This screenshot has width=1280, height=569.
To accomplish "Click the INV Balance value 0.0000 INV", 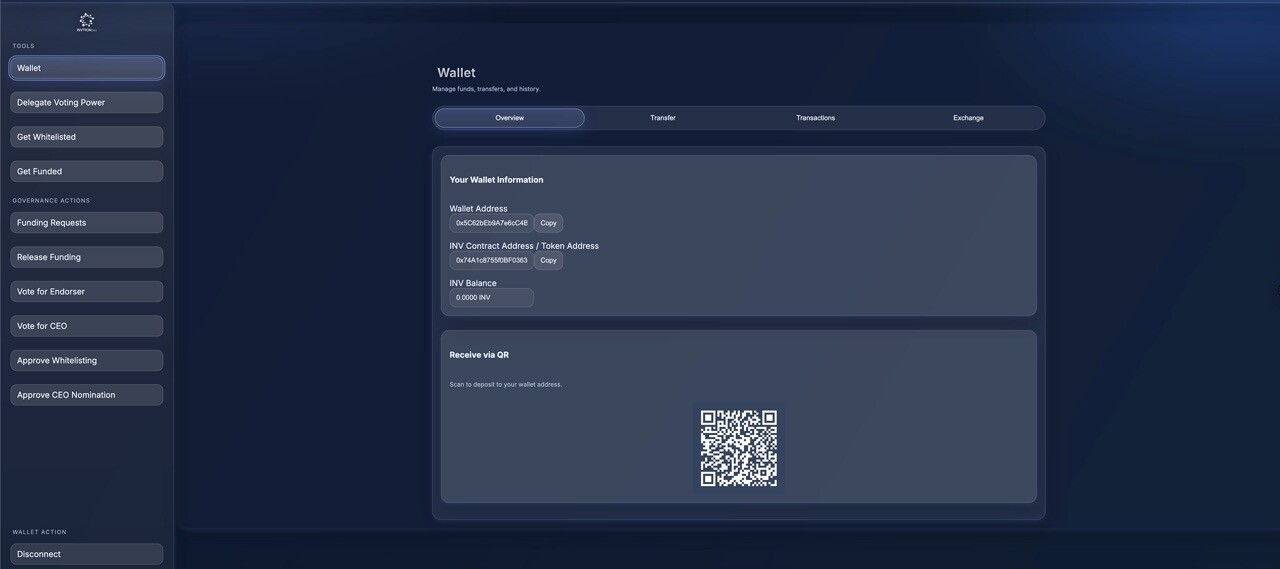I will point(491,297).
